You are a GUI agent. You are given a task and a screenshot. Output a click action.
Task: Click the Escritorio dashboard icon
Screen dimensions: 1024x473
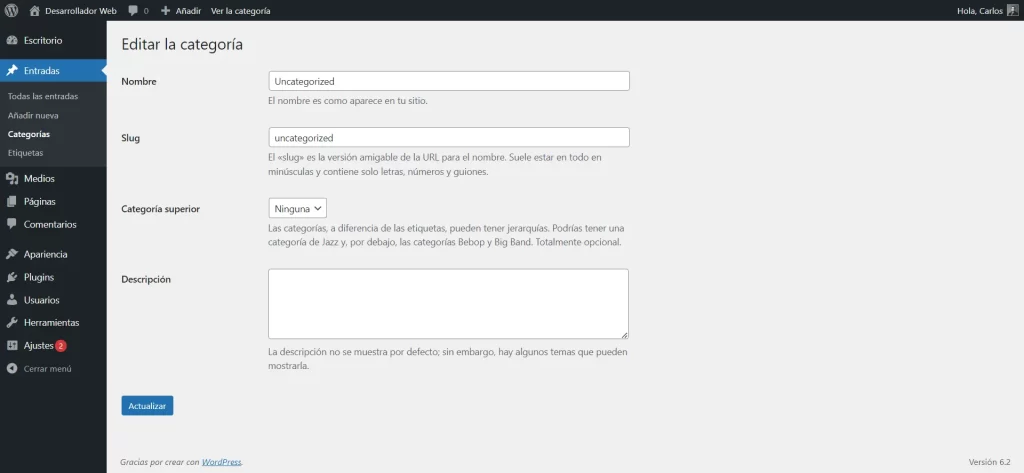tap(12, 41)
